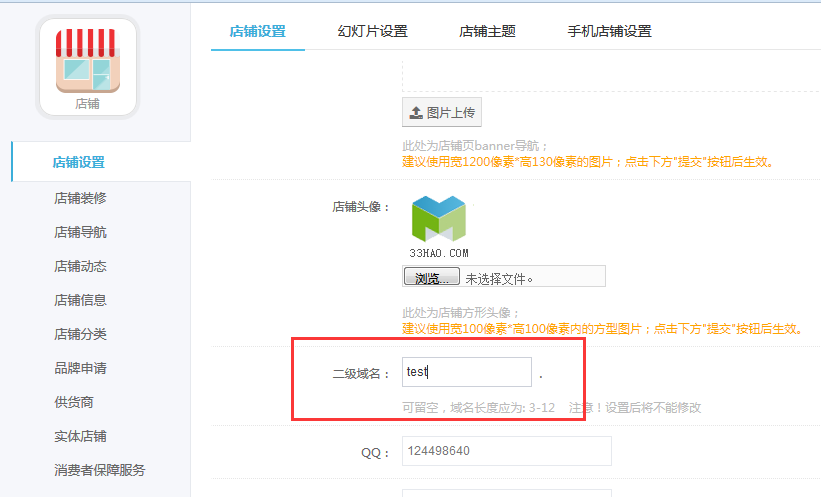Open 品牌申请 sidebar item
The image size is (821, 497).
80,368
